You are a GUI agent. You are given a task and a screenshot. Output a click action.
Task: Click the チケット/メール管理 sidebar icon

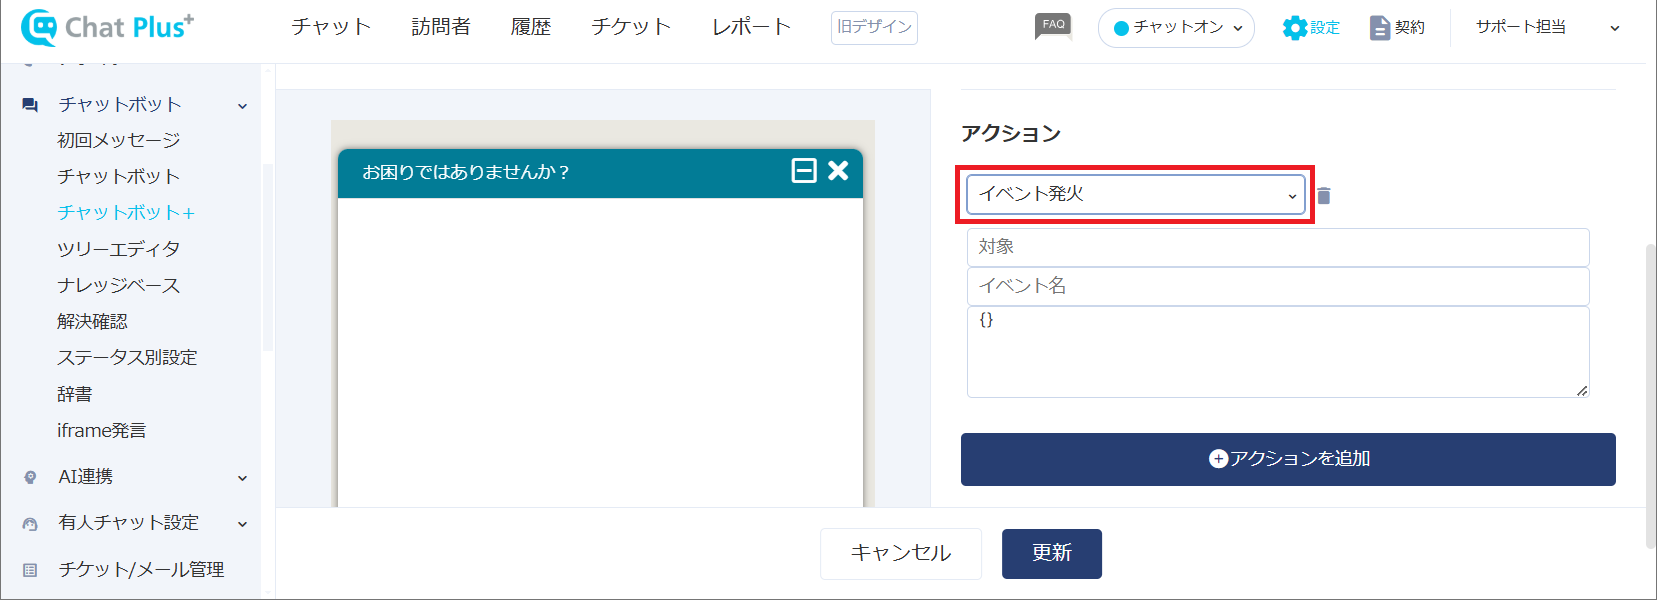(x=30, y=570)
